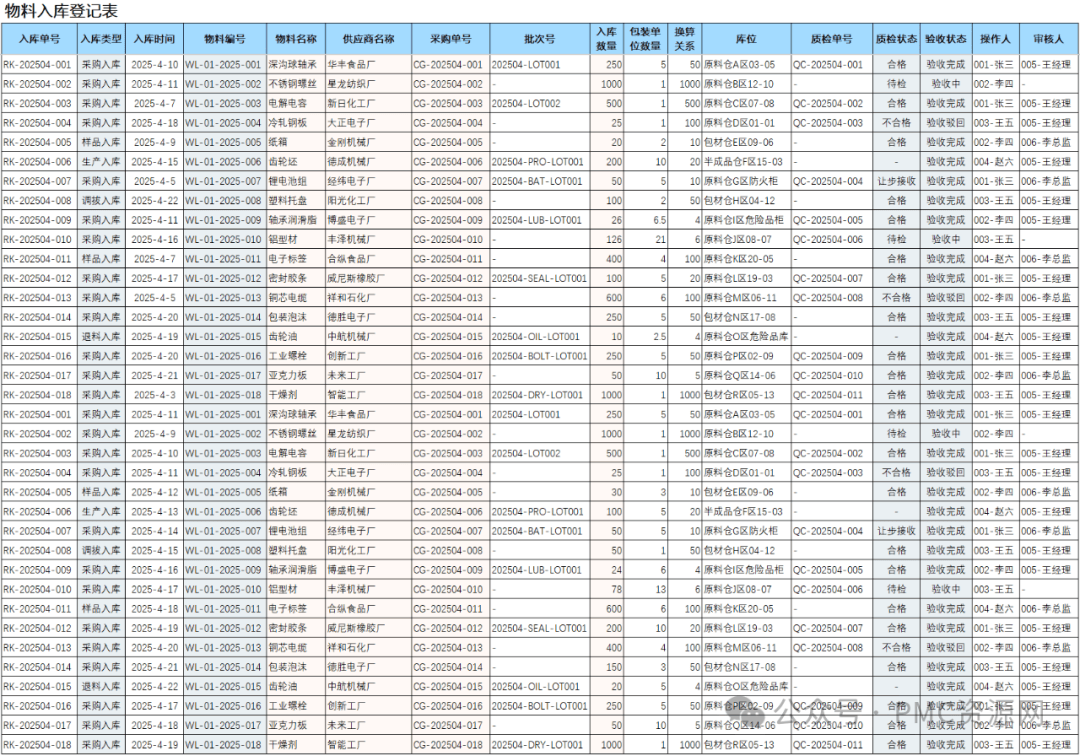Click 样品入库 in the 2025-4-12 row
This screenshot has height=756, width=1080.
101,492
